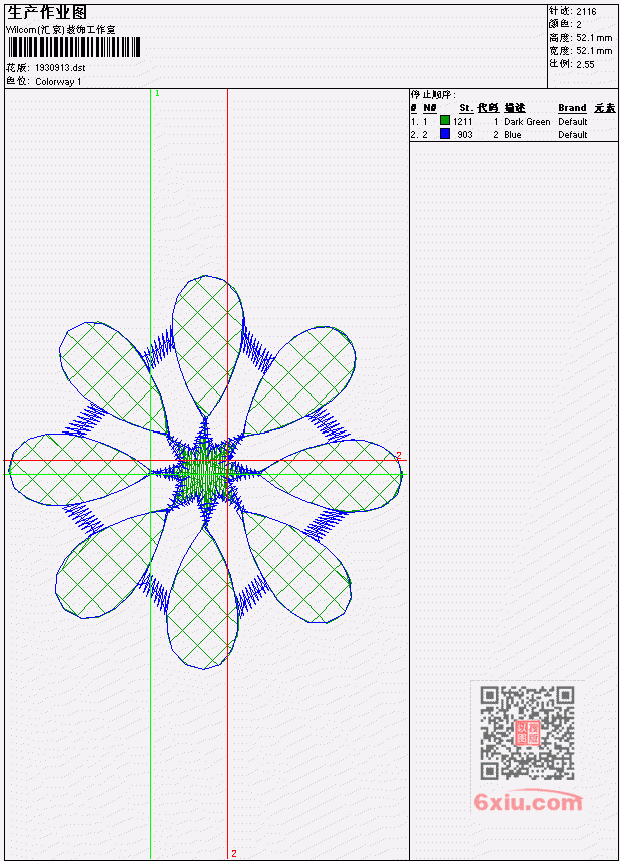
Task: Select the file name 1930913.dst
Action: tap(60, 68)
